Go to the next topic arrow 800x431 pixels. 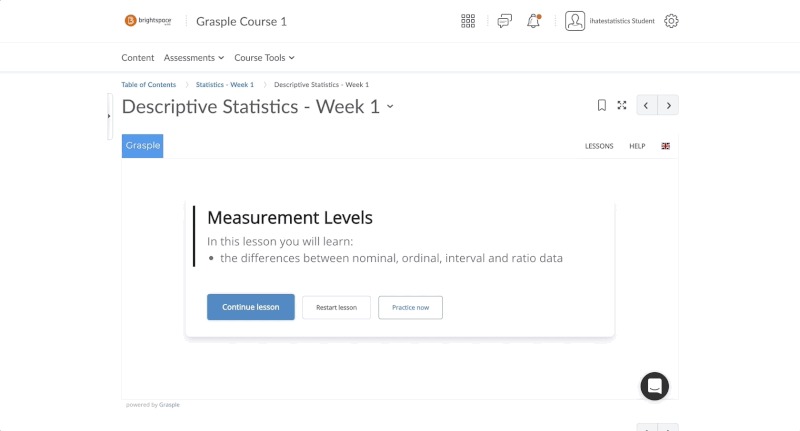click(669, 105)
